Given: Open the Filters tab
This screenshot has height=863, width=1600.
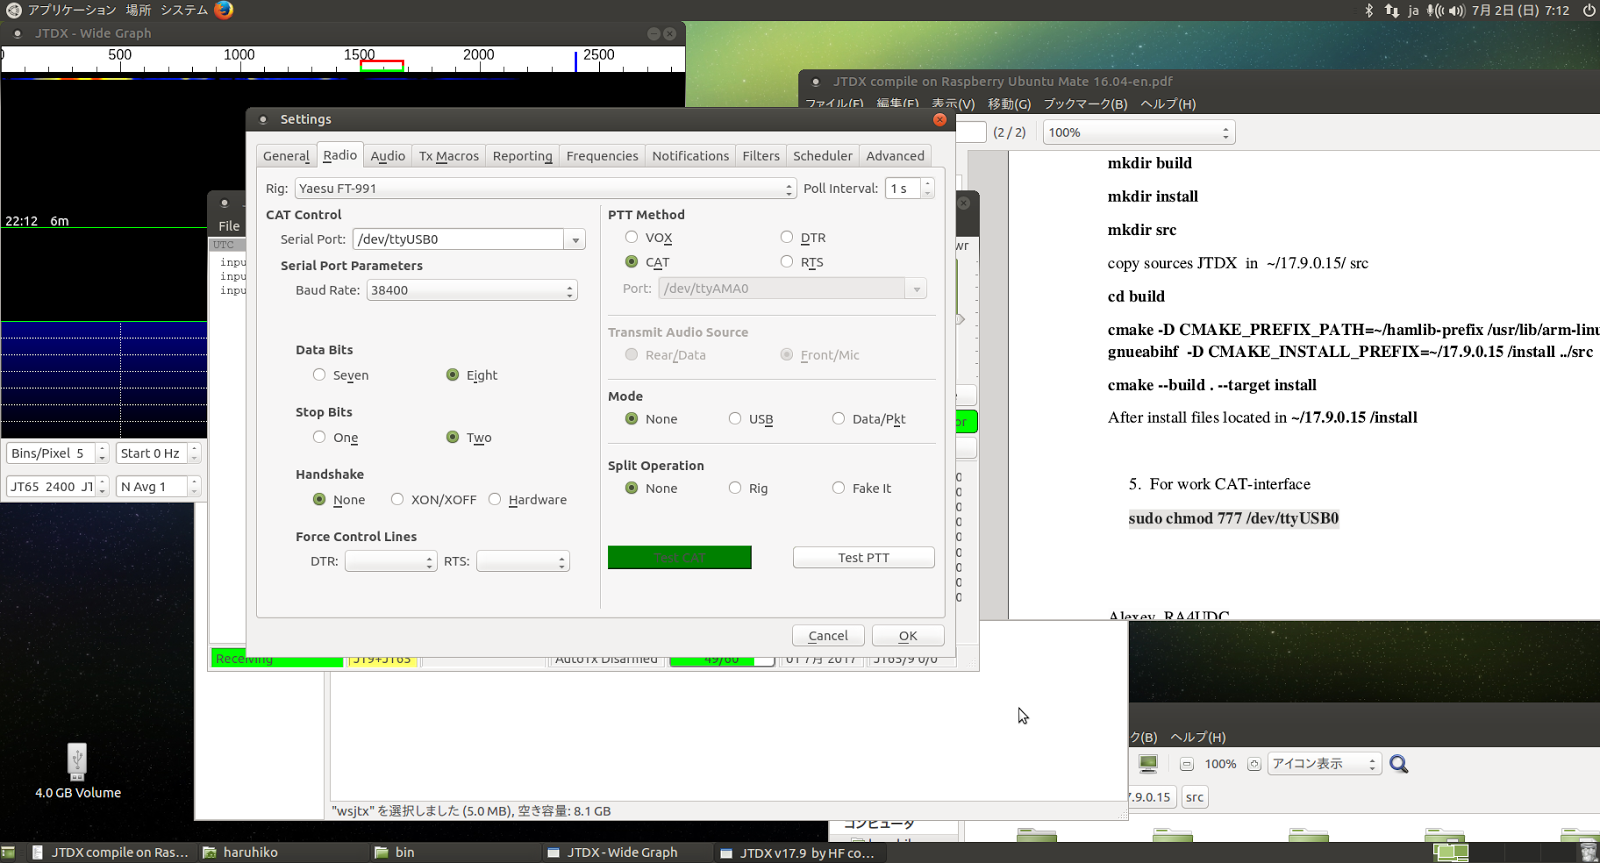Looking at the screenshot, I should point(761,156).
